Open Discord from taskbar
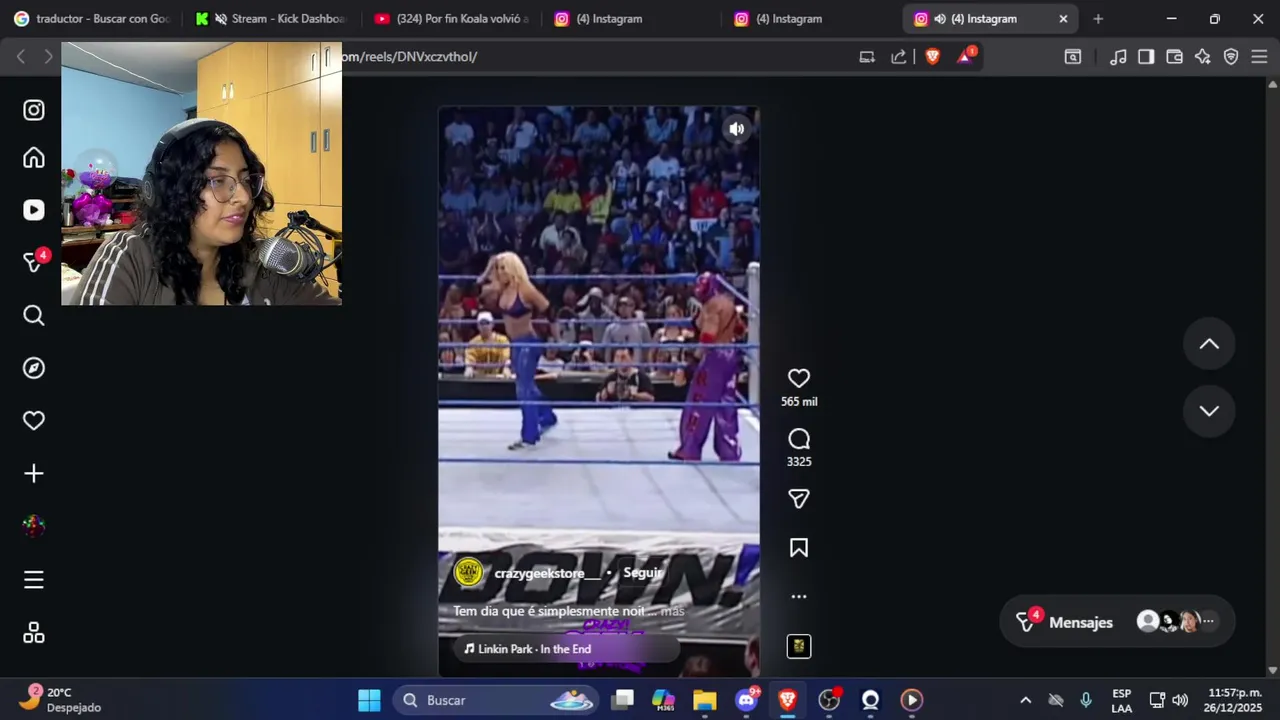The height and width of the screenshot is (720, 1280). (x=747, y=700)
